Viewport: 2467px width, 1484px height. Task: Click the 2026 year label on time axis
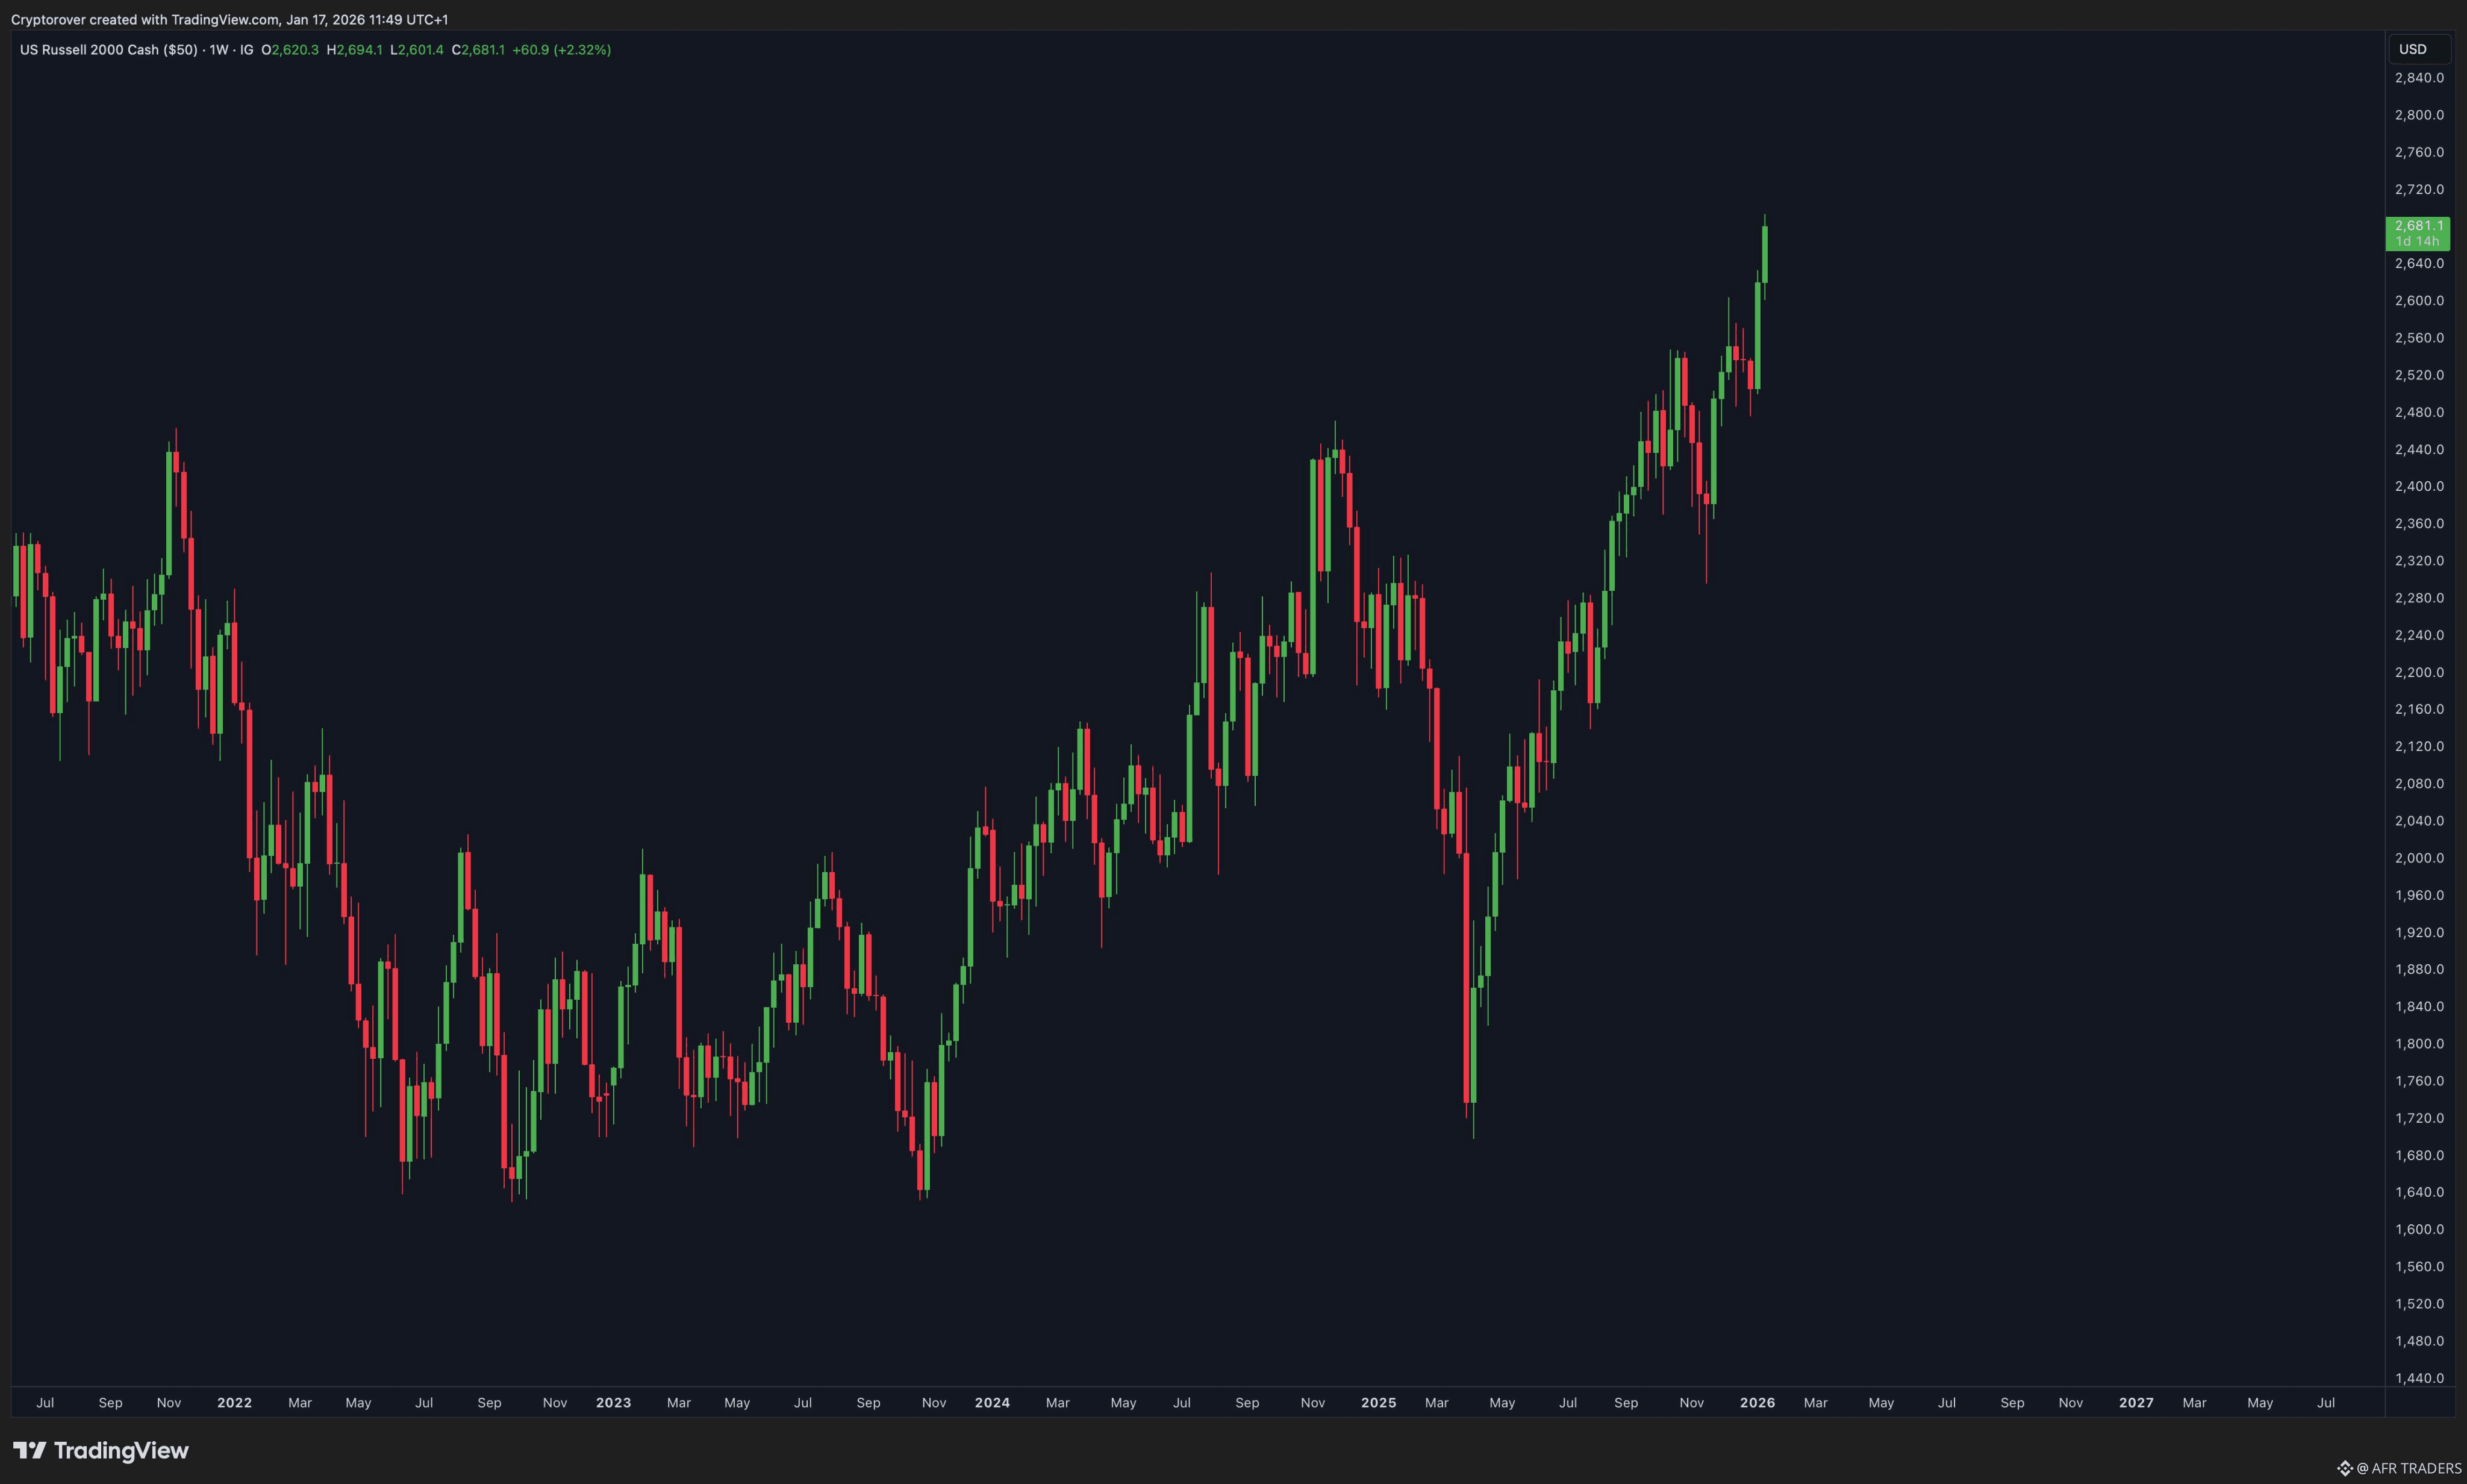point(1757,1402)
